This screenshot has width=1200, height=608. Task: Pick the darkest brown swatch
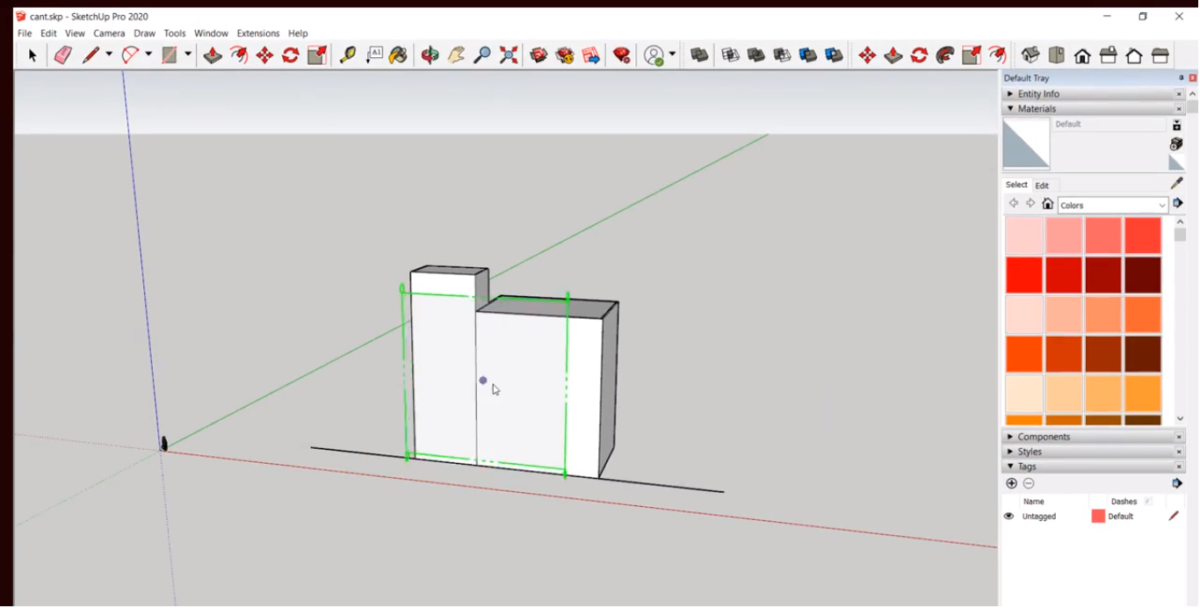click(1142, 354)
